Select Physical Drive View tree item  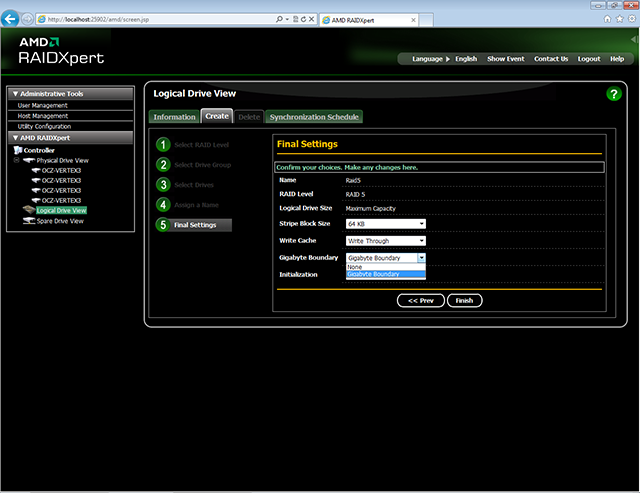[x=62, y=160]
